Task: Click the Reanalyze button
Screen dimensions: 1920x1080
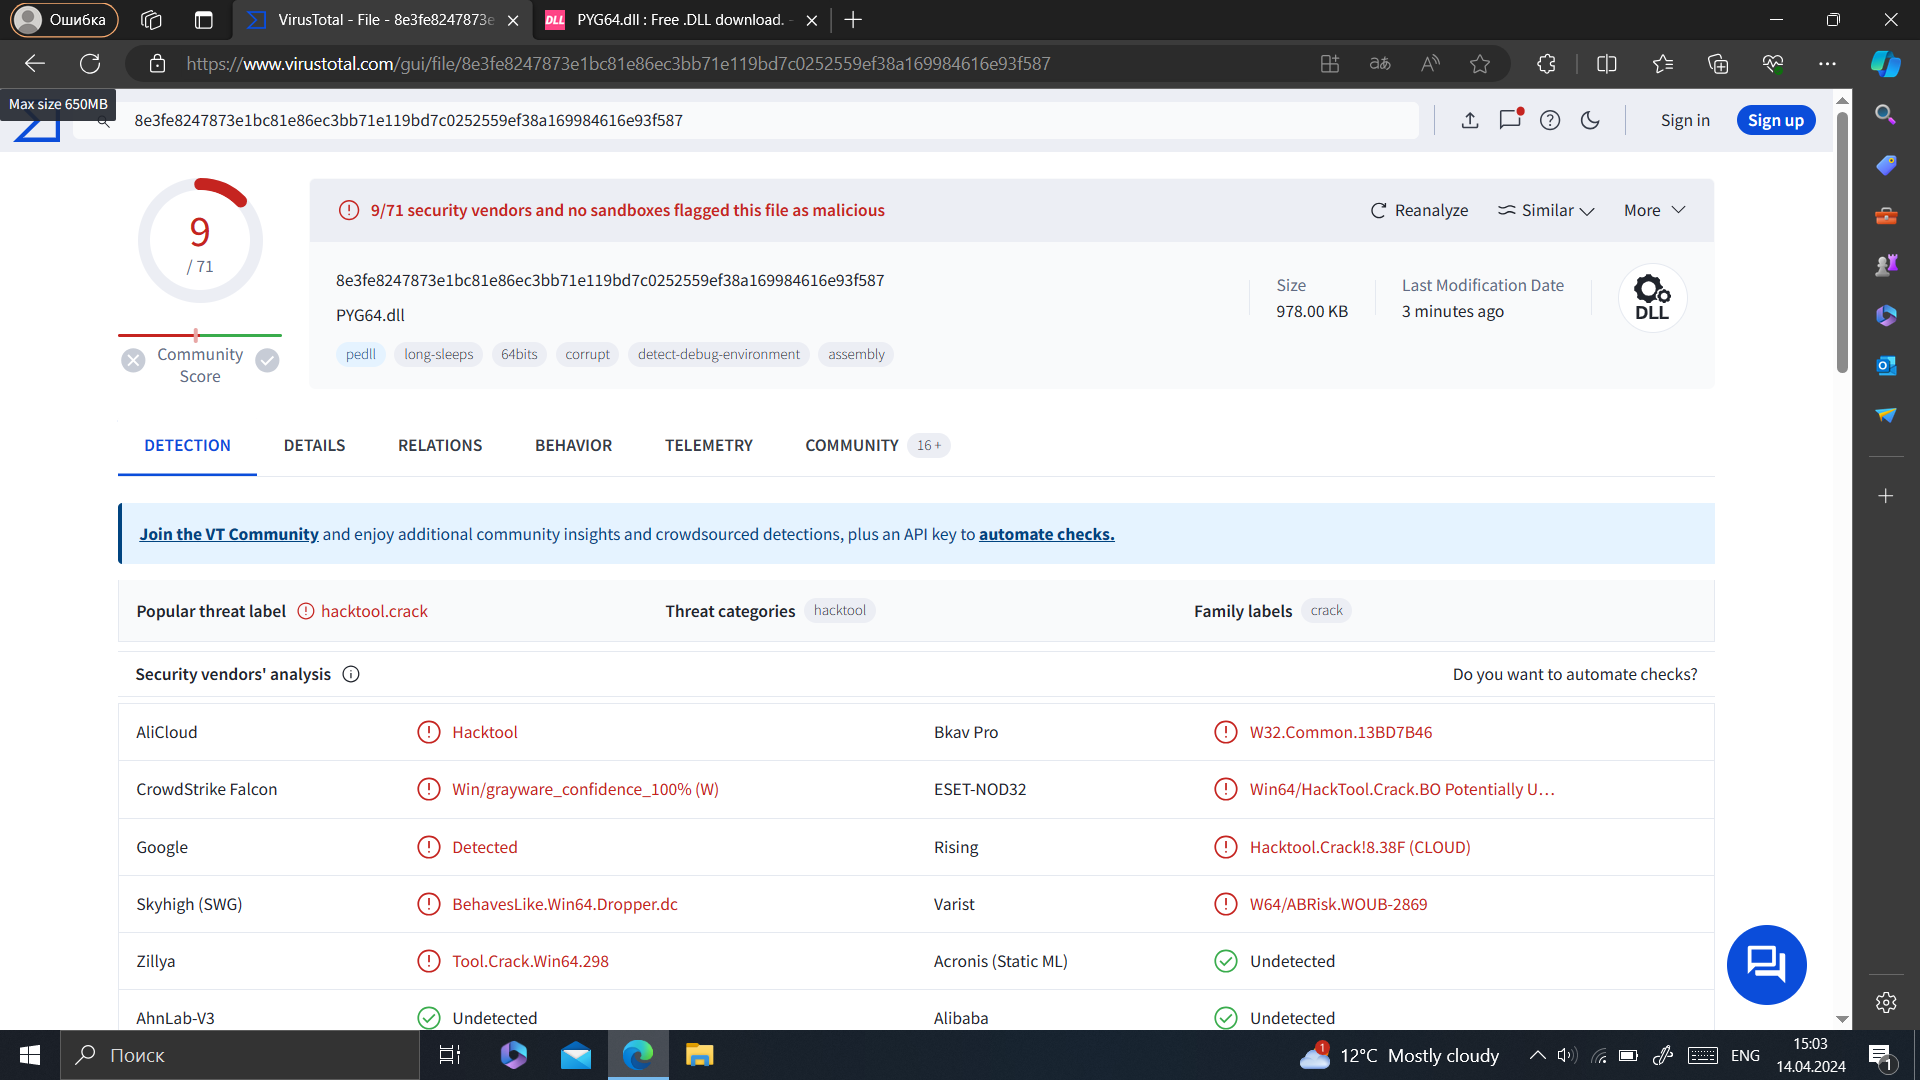Action: pyautogui.click(x=1419, y=210)
